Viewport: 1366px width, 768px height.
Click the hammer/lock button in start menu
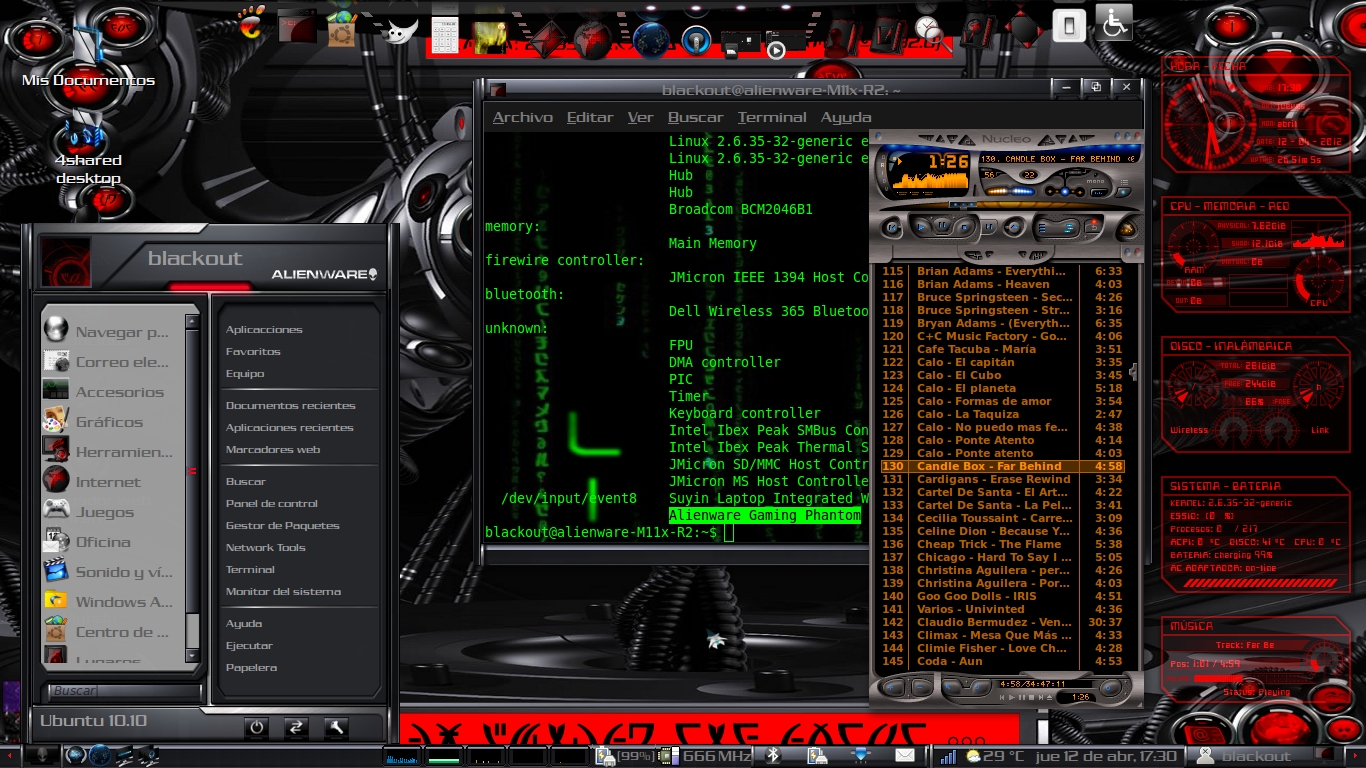coord(335,728)
